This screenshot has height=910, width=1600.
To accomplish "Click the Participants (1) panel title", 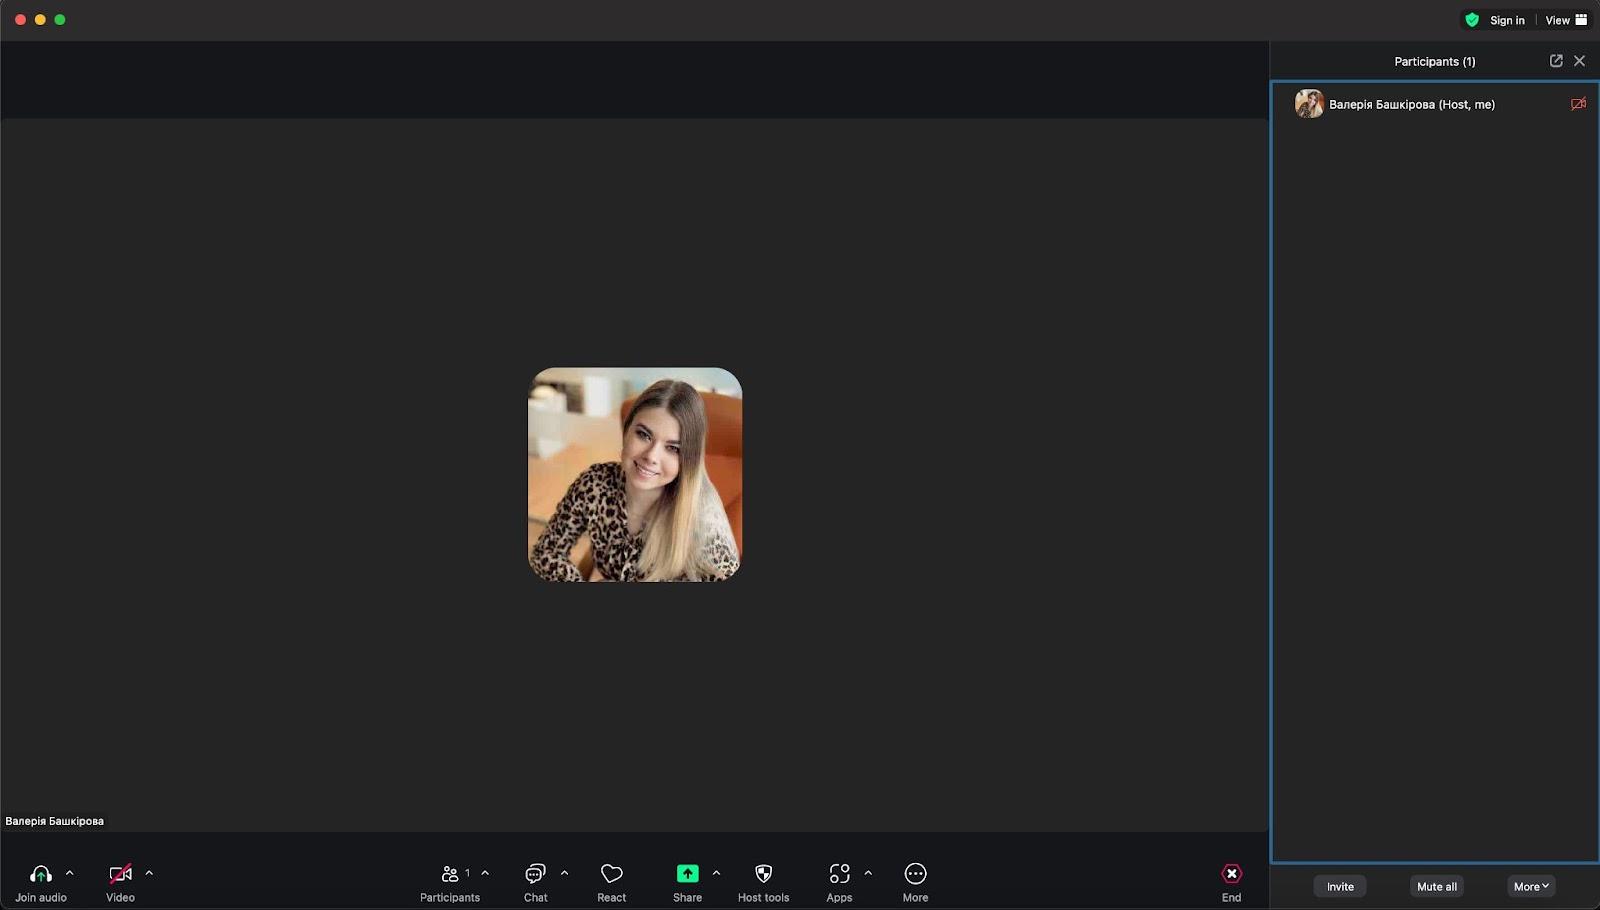I will click(x=1435, y=62).
